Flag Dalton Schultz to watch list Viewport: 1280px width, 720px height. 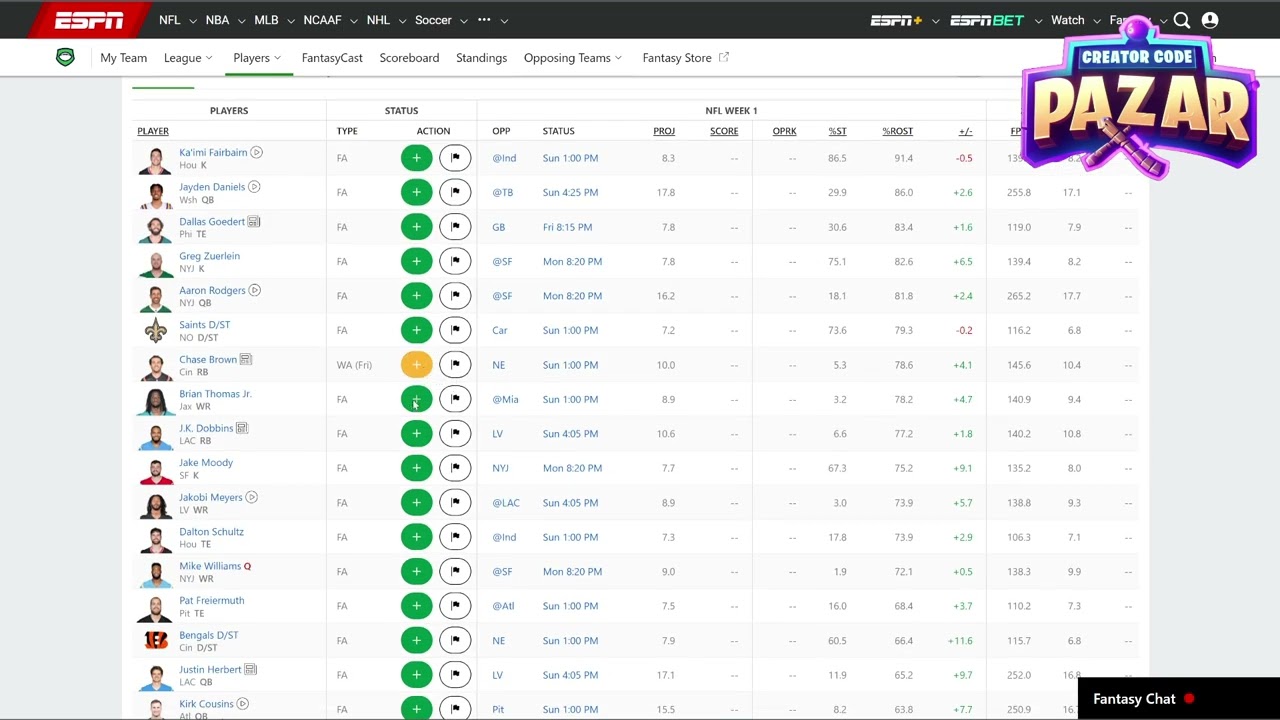[x=455, y=537]
